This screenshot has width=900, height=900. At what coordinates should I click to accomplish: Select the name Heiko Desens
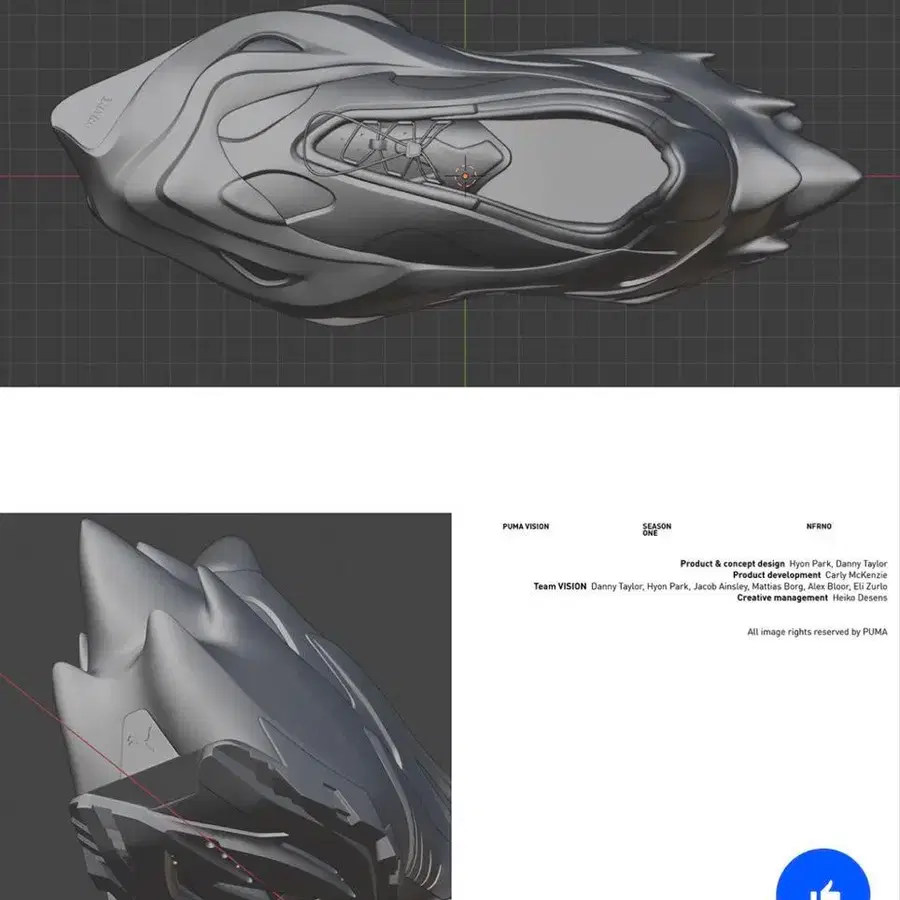pyautogui.click(x=860, y=598)
